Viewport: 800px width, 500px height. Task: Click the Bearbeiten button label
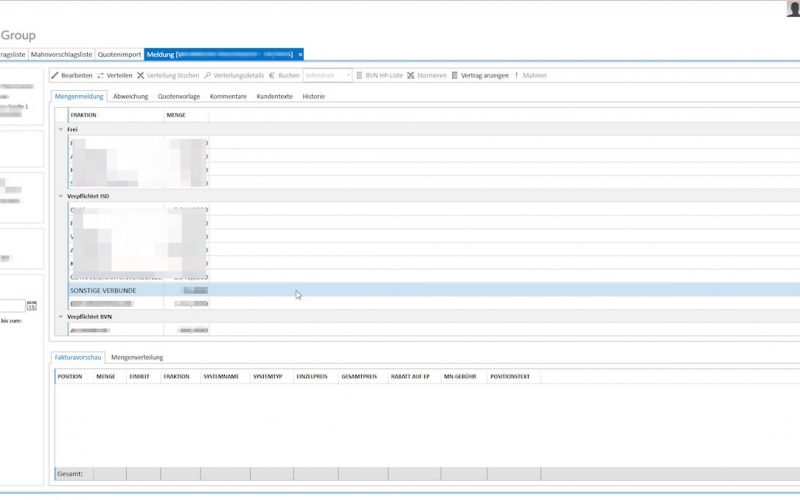[x=77, y=75]
